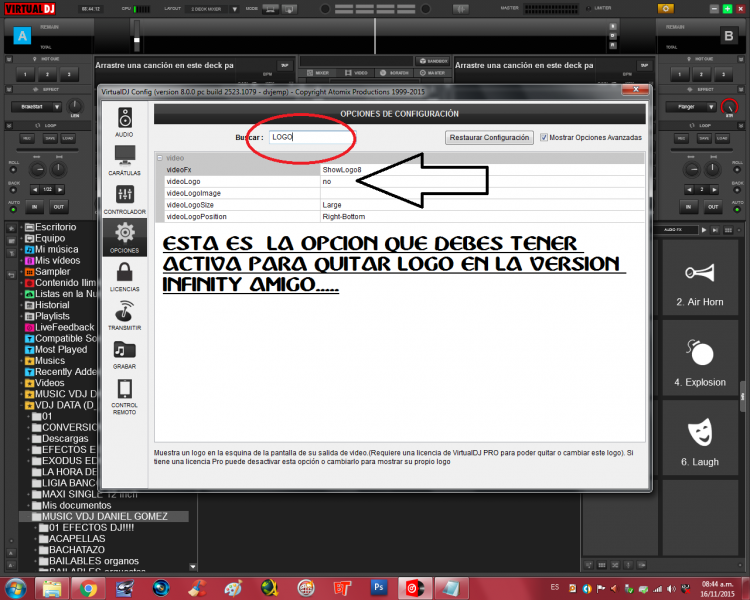This screenshot has height=600, width=750.
Task: Open Google Chrome from the taskbar
Action: click(88, 588)
